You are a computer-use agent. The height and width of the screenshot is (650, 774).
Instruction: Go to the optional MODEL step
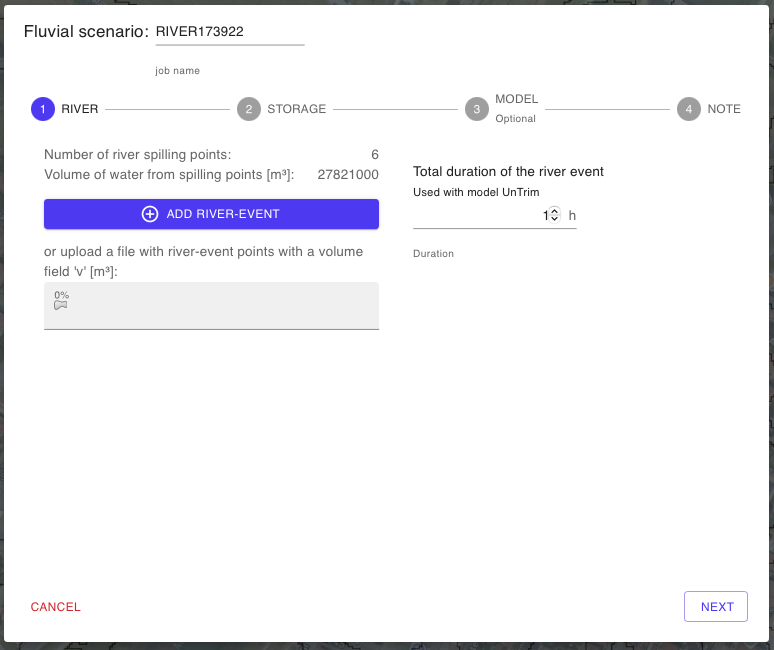[516, 100]
